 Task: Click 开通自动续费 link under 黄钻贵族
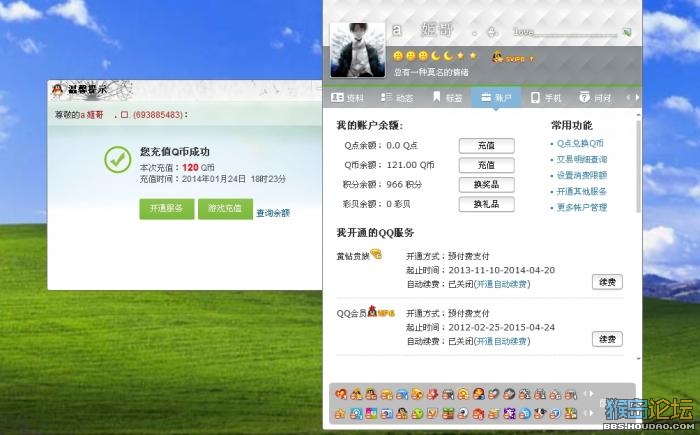click(x=502, y=284)
